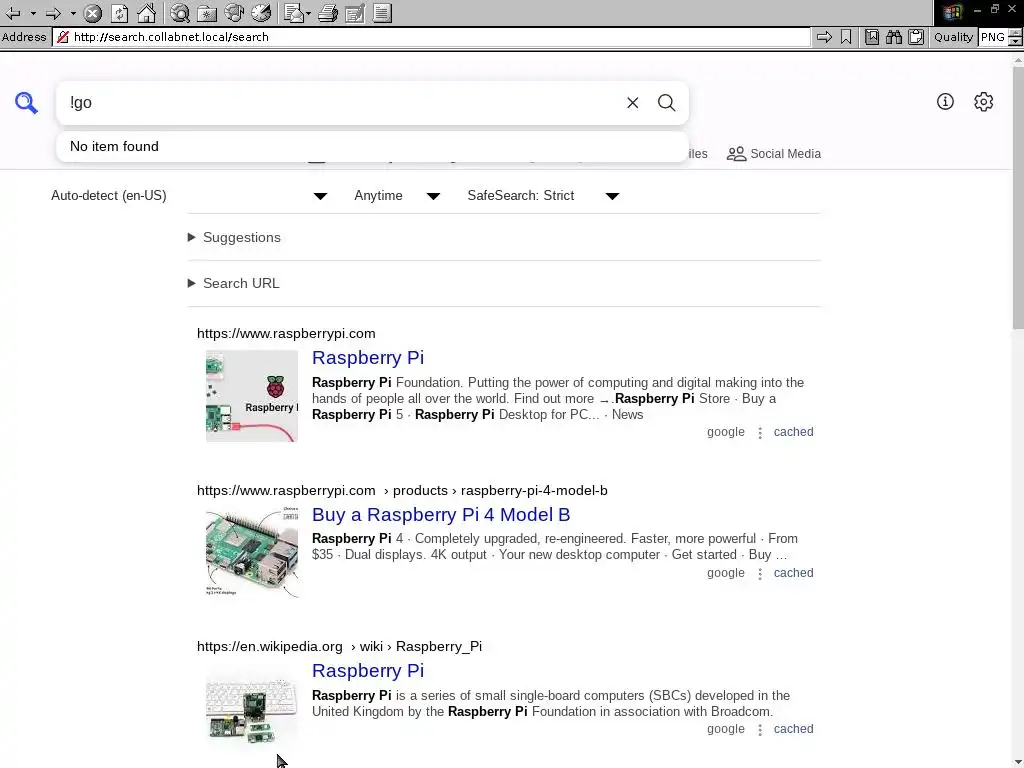
Task: Expand the Suggestions section
Action: point(234,237)
